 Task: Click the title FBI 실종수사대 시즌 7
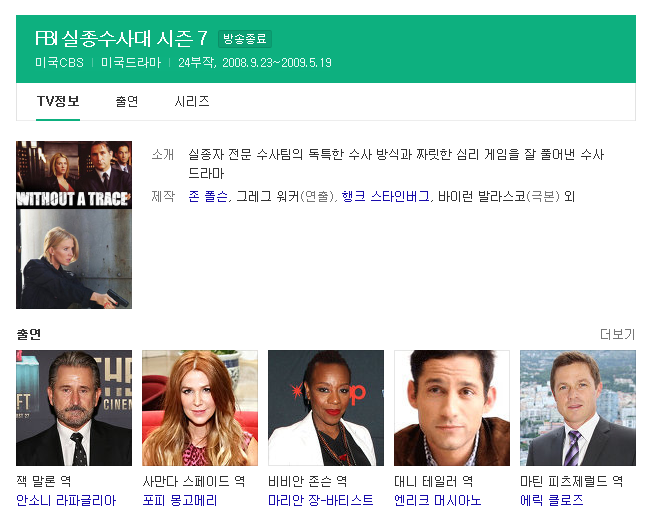click(x=121, y=38)
